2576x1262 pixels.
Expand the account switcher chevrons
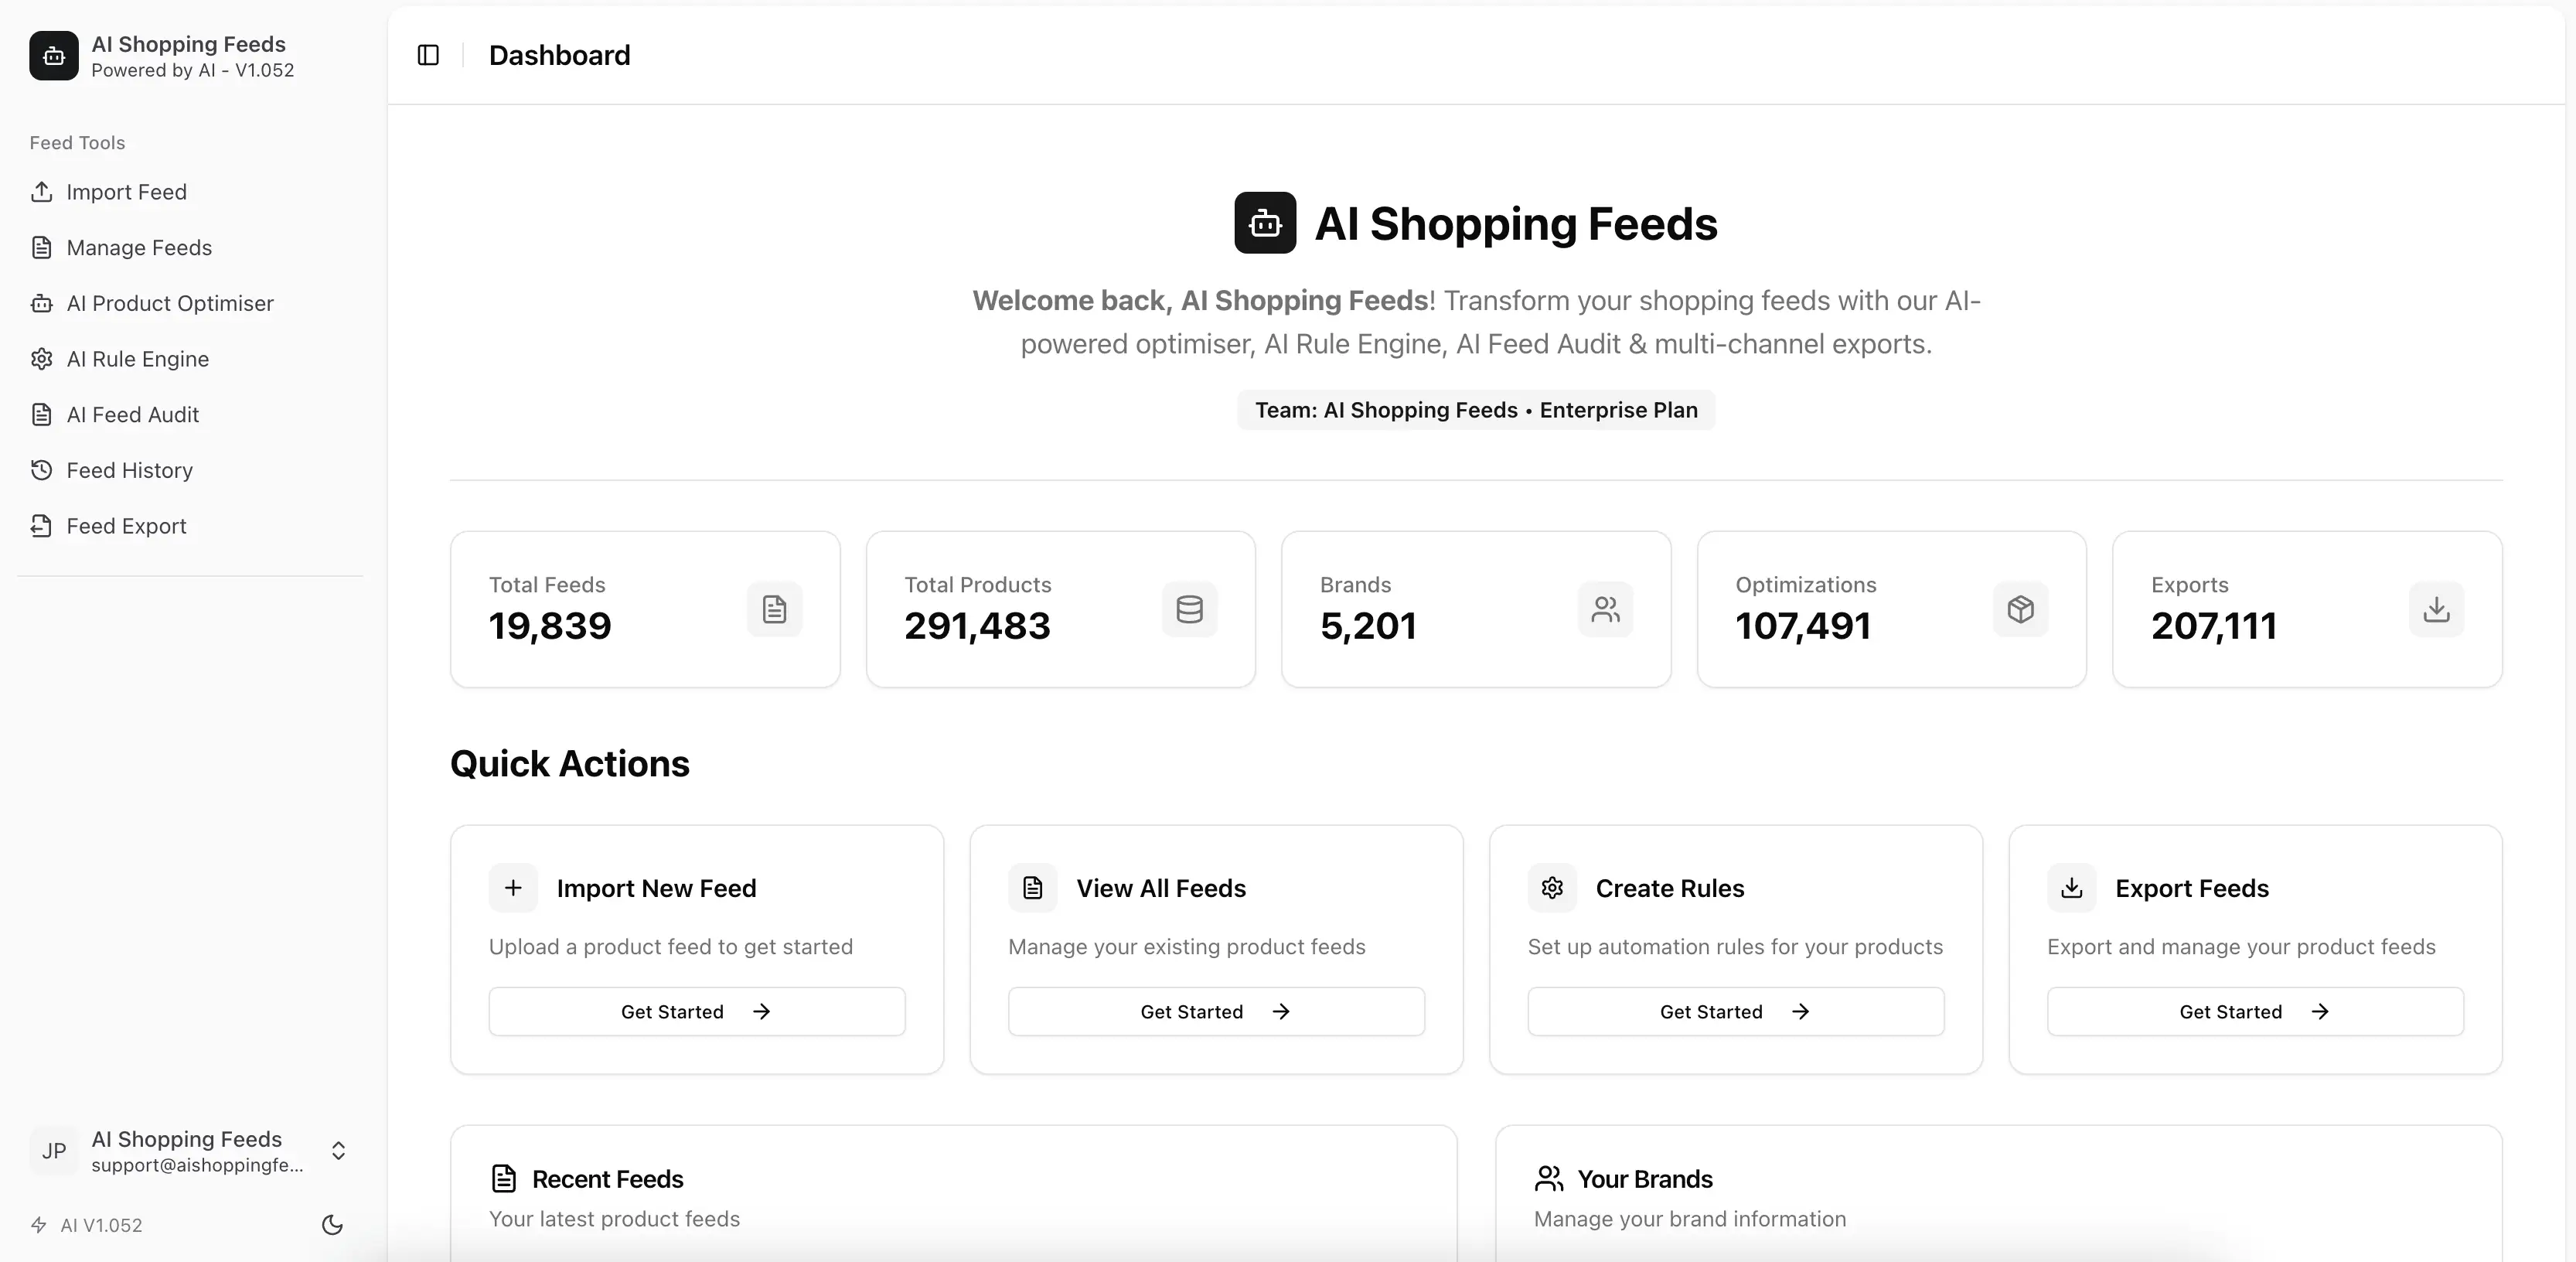[x=338, y=1151]
